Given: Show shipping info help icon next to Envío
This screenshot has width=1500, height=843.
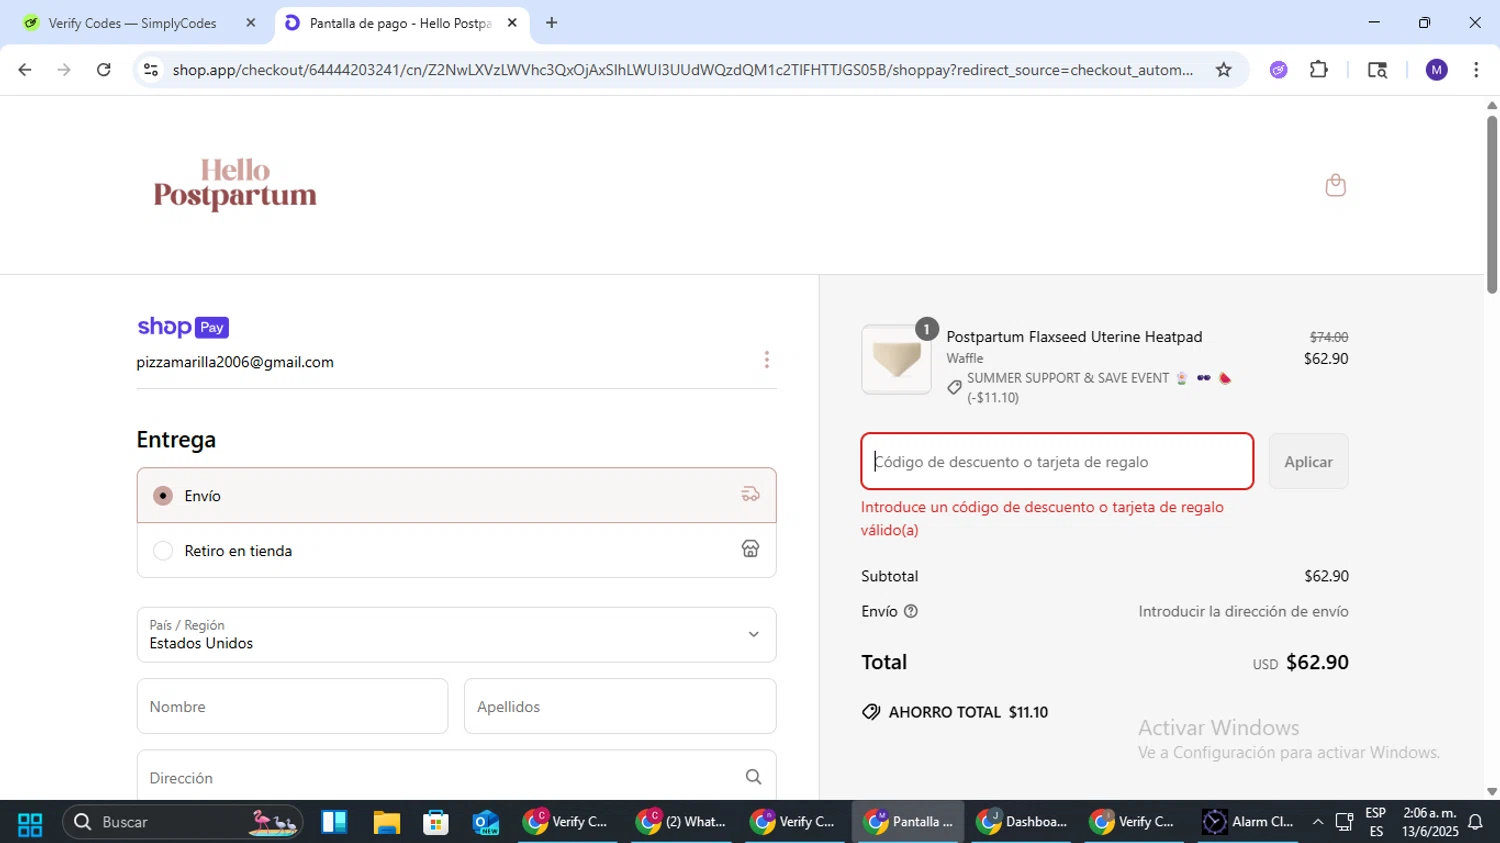Looking at the screenshot, I should (x=911, y=611).
